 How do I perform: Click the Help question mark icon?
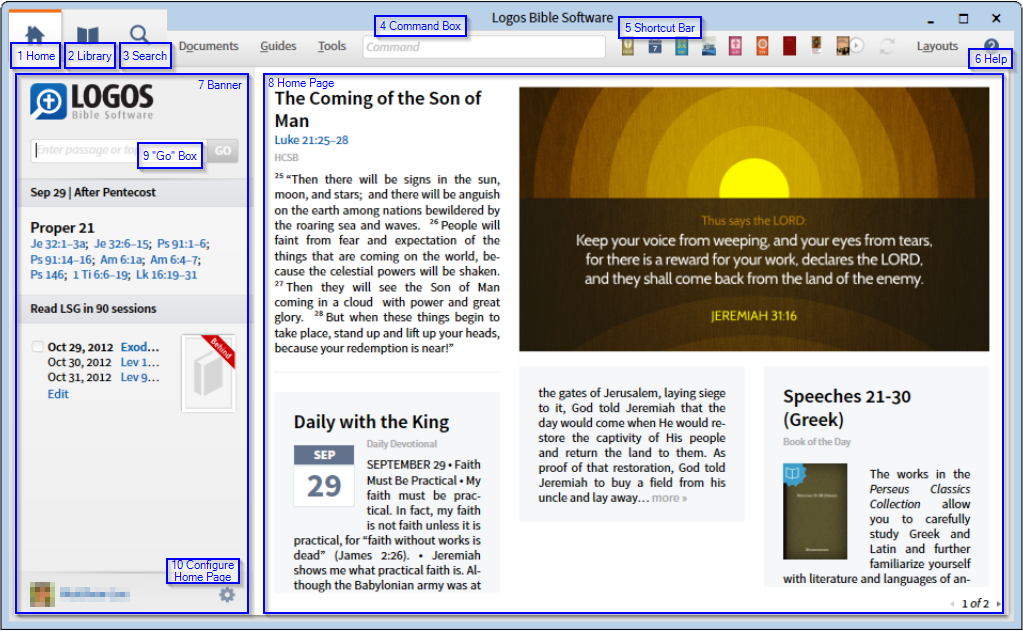991,46
